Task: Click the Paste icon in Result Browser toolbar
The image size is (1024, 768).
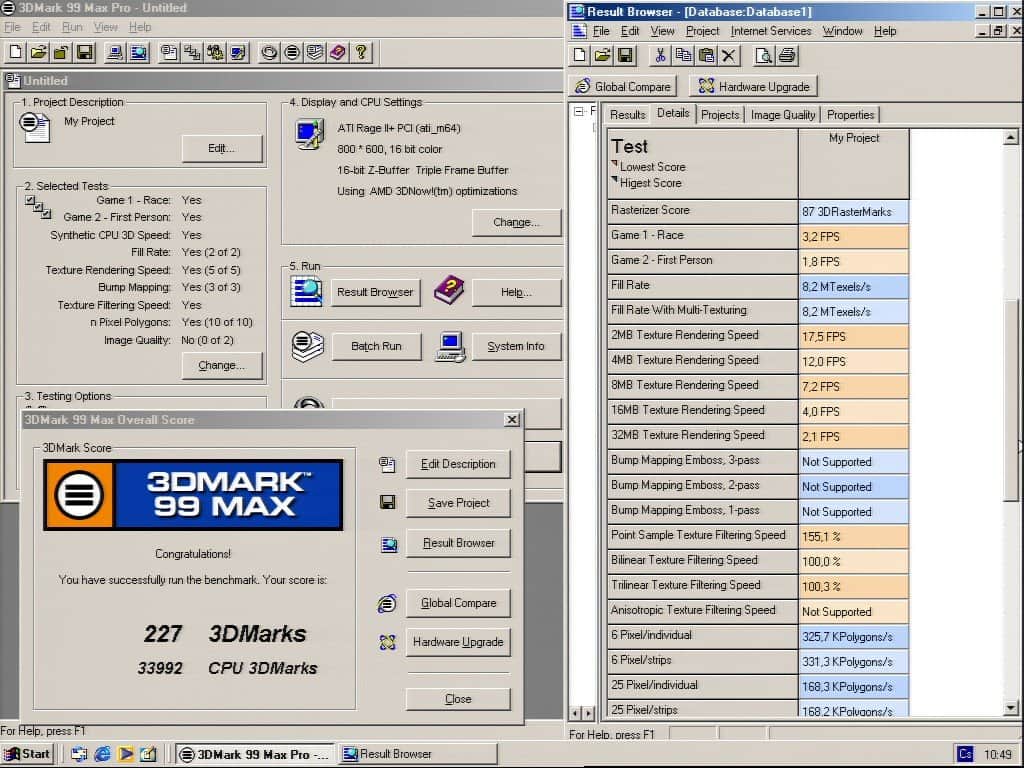Action: coord(706,56)
